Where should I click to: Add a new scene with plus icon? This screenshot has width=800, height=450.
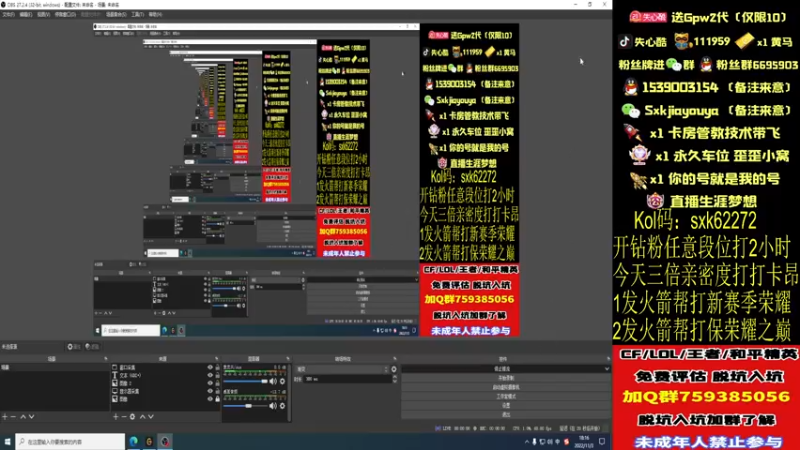(5, 417)
